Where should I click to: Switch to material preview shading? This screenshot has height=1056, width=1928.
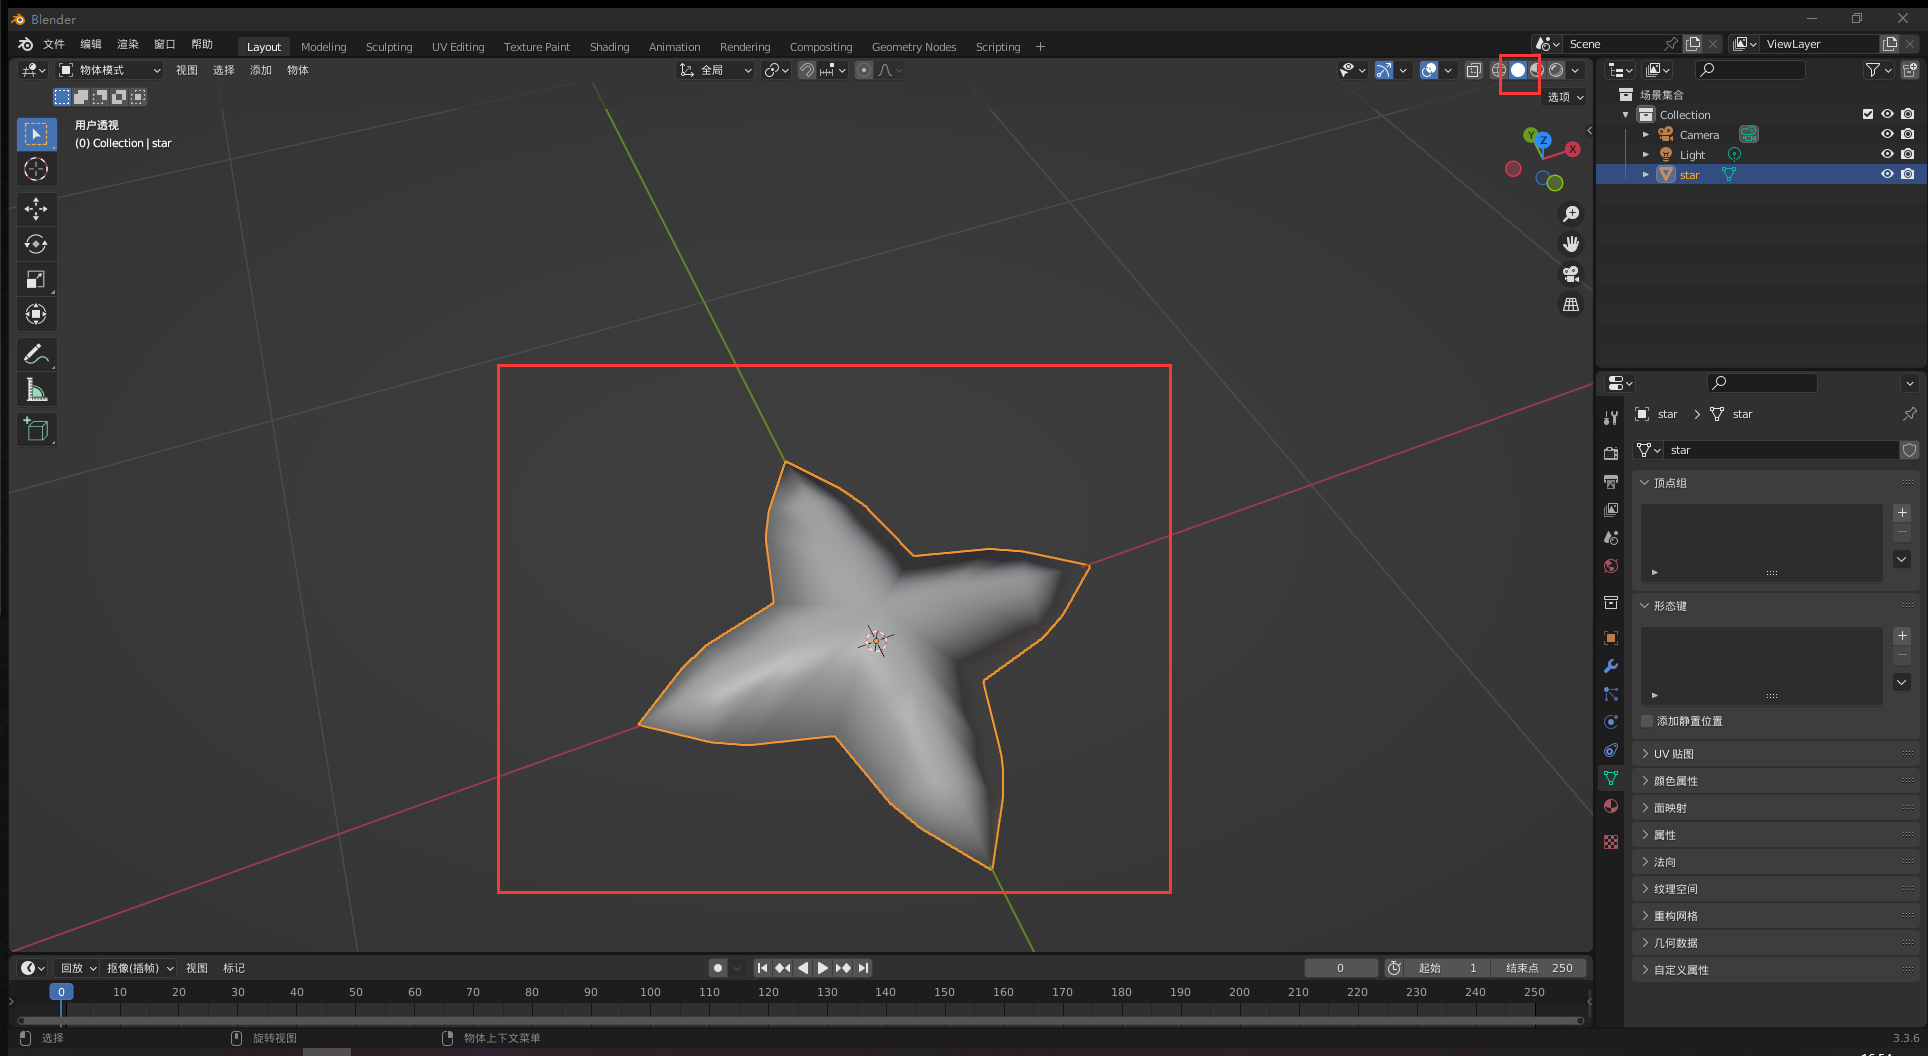(x=1537, y=70)
